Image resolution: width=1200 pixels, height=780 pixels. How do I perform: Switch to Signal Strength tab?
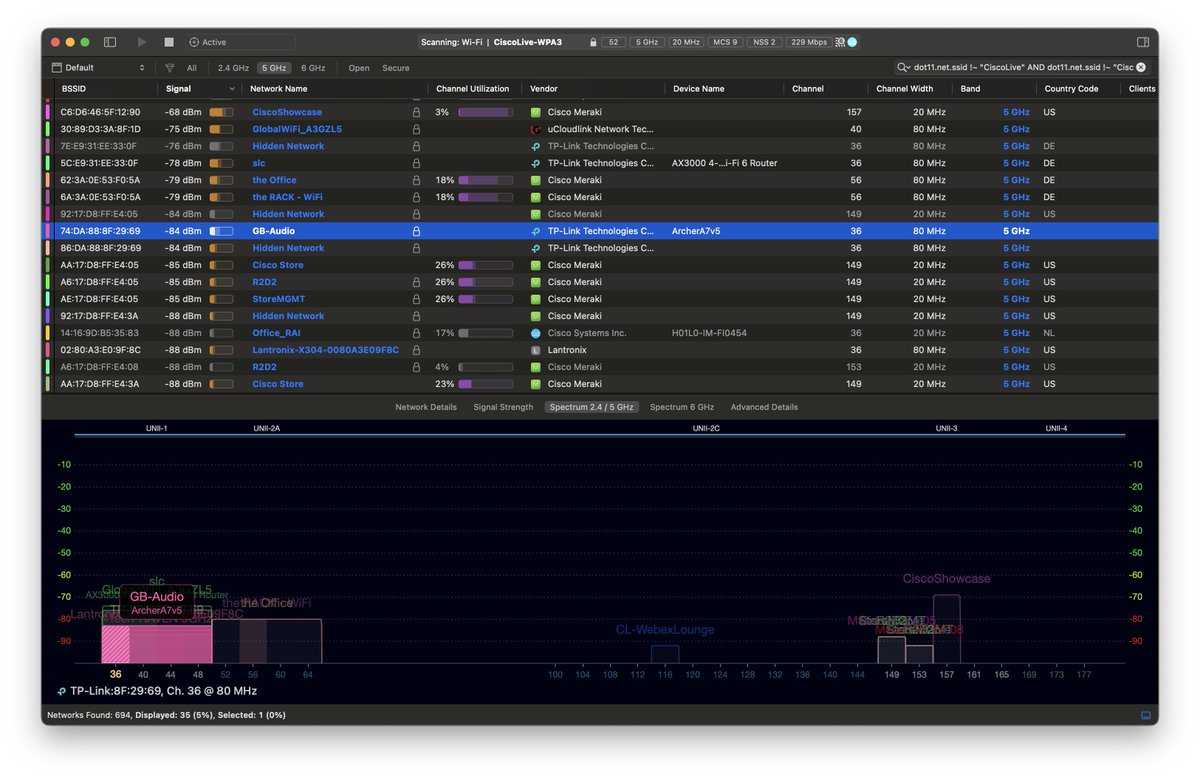point(503,407)
